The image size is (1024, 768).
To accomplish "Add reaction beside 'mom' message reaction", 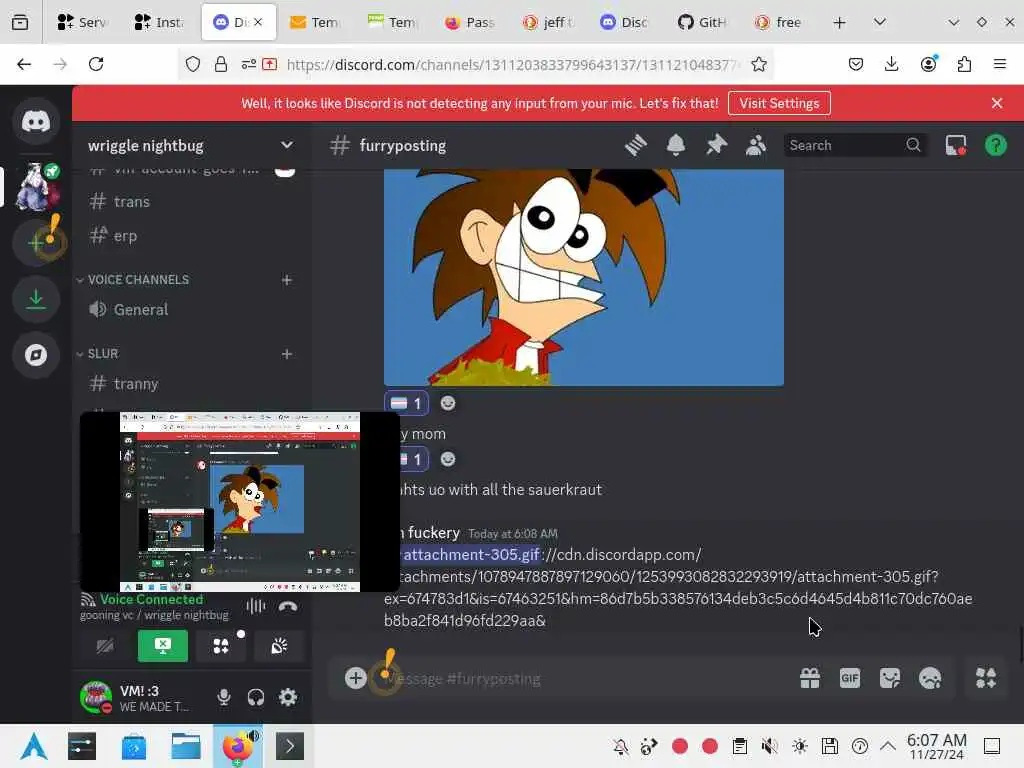I will coord(447,459).
